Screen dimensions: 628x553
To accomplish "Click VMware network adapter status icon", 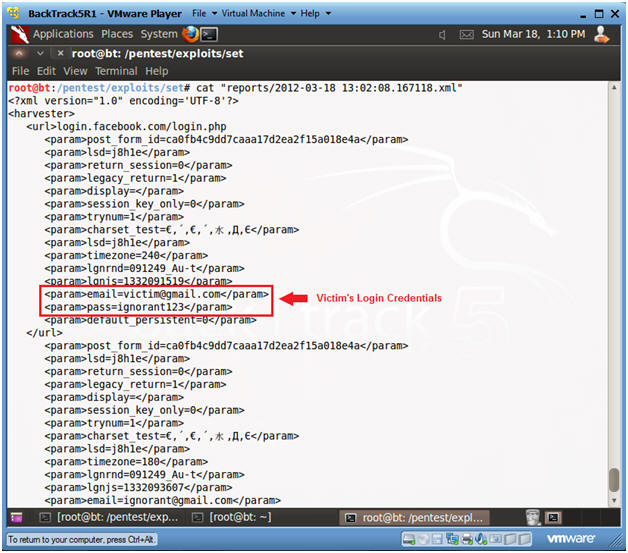I will [x=452, y=539].
